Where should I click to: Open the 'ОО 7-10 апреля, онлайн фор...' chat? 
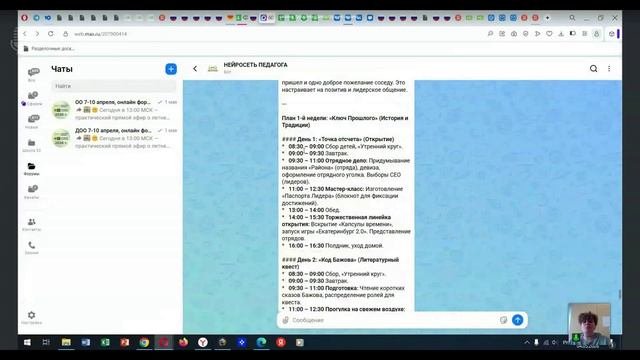(x=114, y=109)
